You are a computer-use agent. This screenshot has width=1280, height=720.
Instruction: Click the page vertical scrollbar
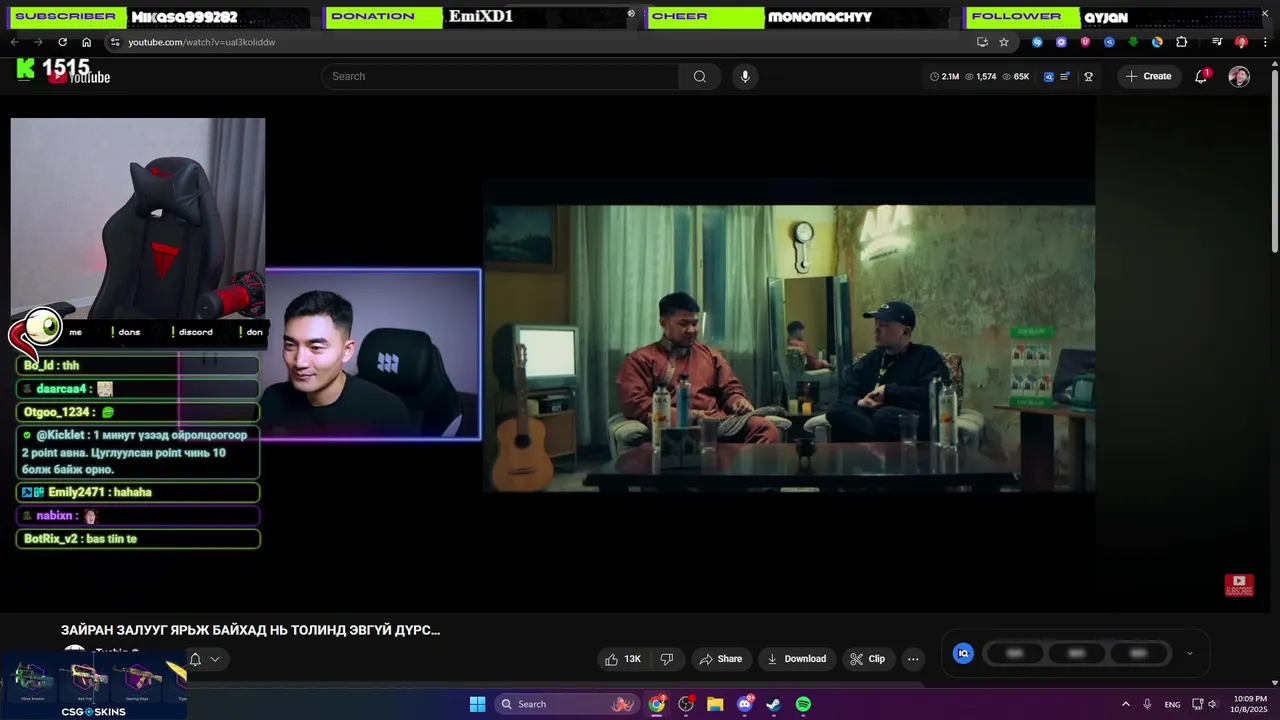coord(1274,160)
